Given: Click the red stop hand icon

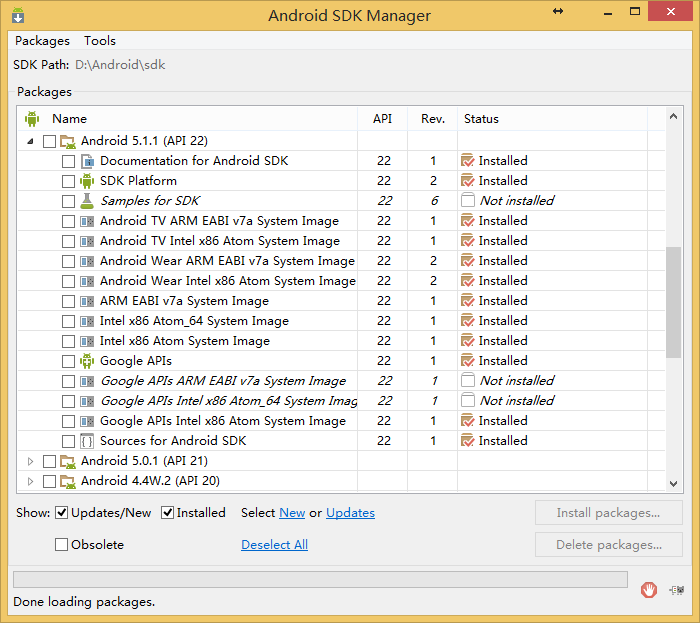Looking at the screenshot, I should (x=649, y=590).
